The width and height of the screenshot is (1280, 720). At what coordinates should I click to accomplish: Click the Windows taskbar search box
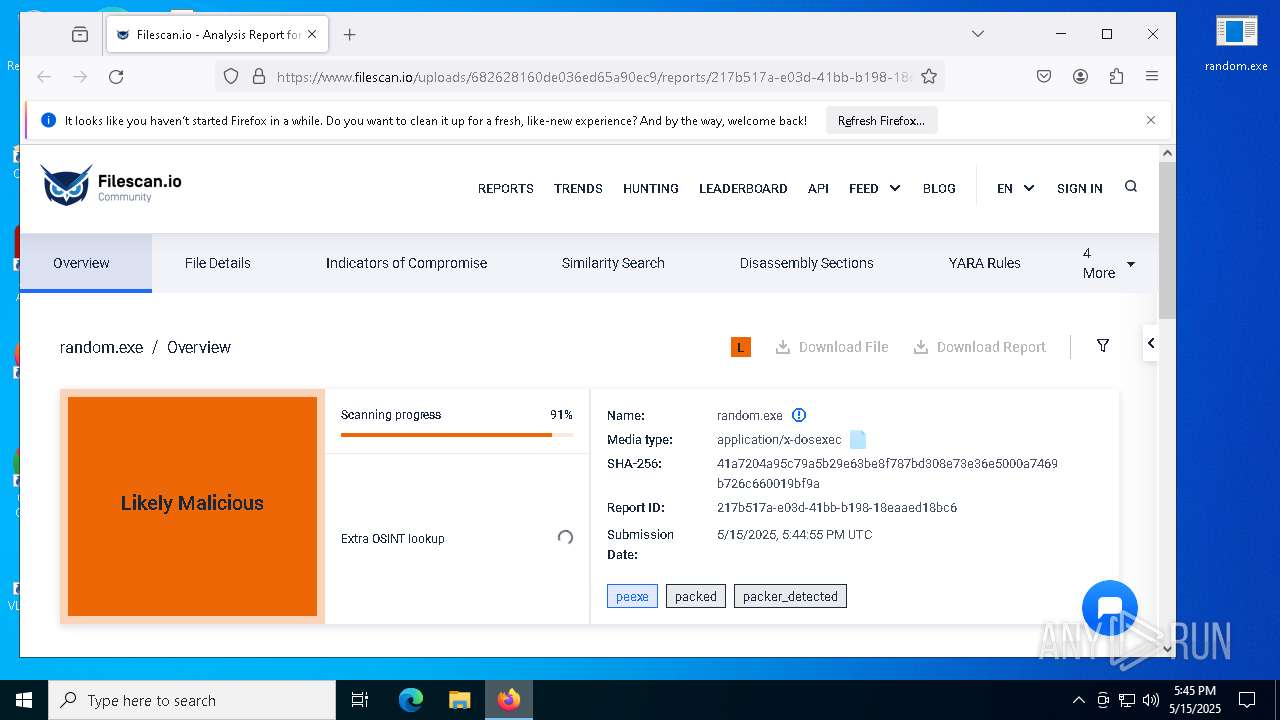click(x=192, y=700)
